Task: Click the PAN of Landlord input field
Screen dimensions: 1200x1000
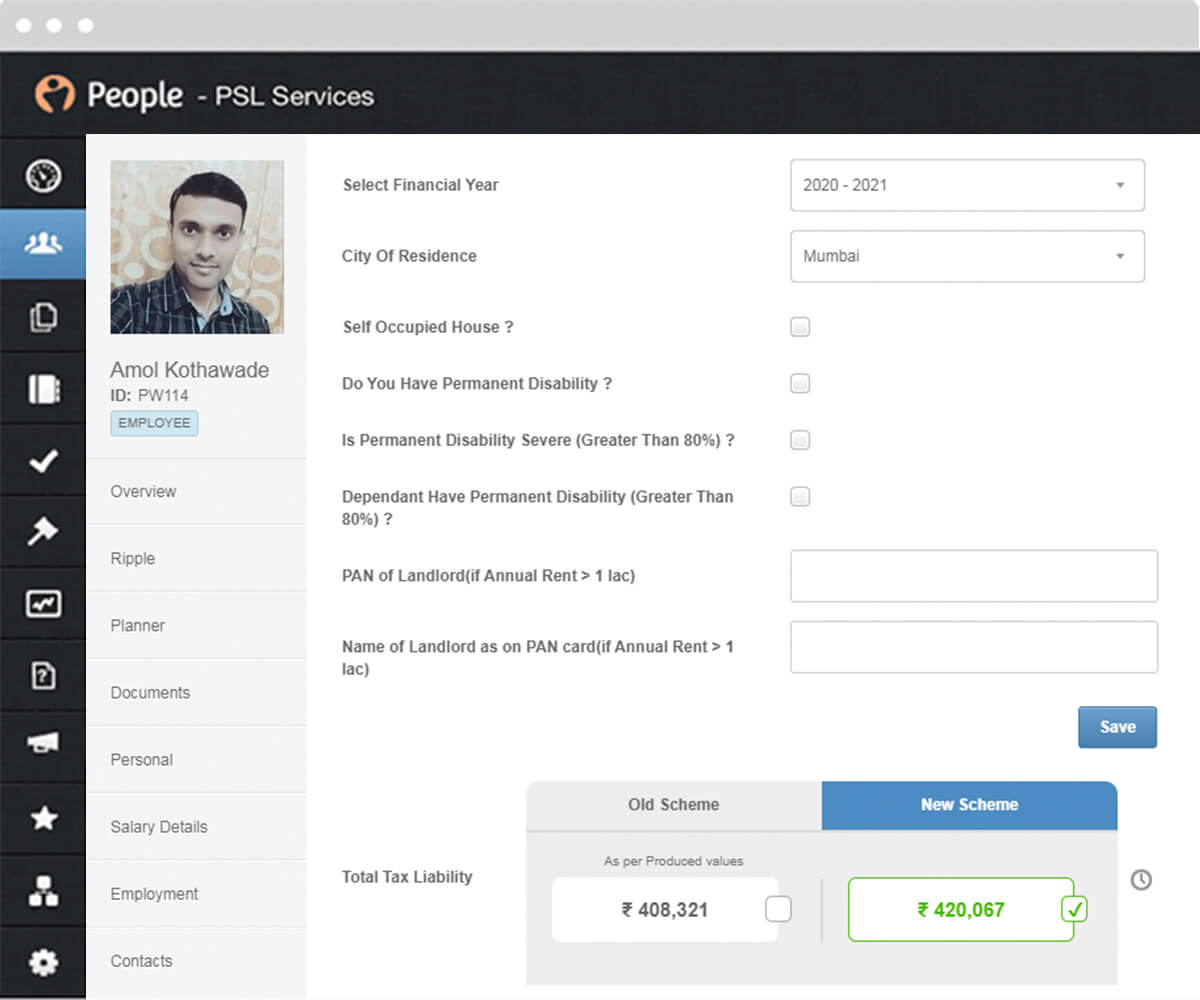Action: tap(973, 576)
